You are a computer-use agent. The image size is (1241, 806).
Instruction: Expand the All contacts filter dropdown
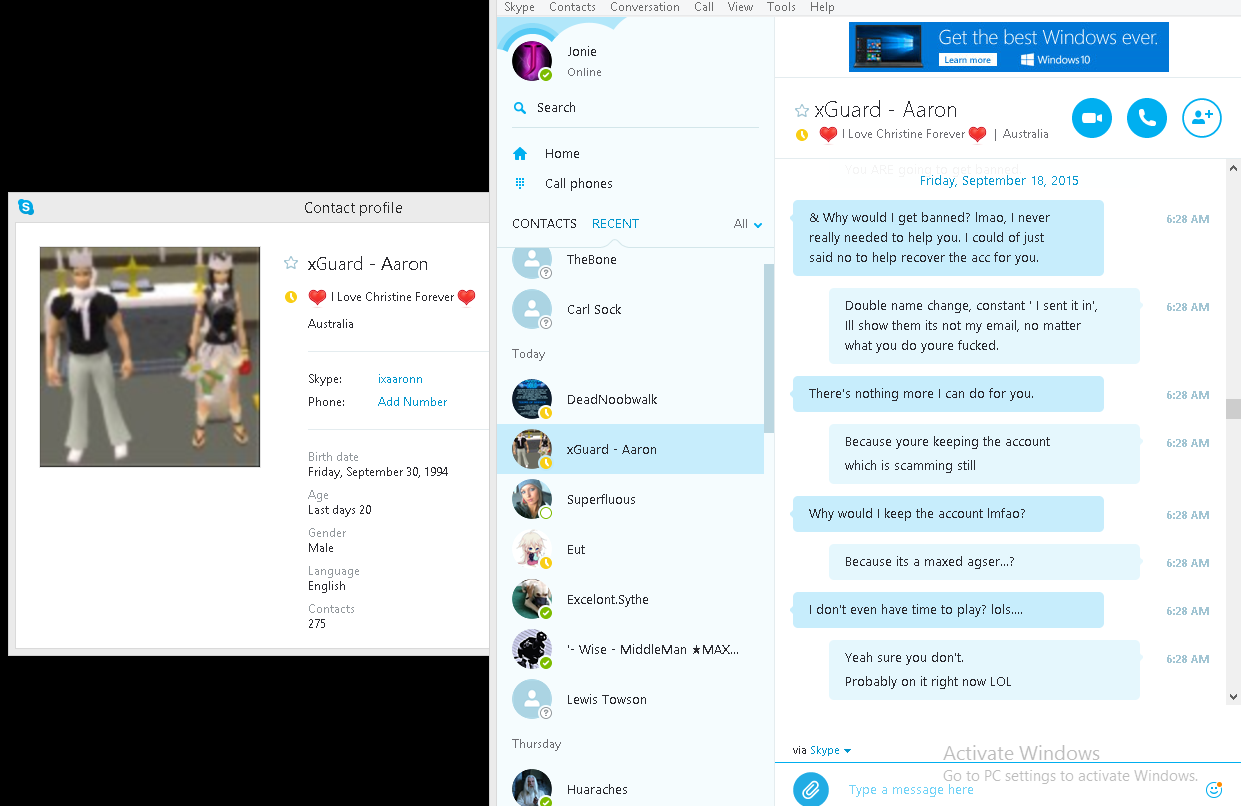coord(748,224)
